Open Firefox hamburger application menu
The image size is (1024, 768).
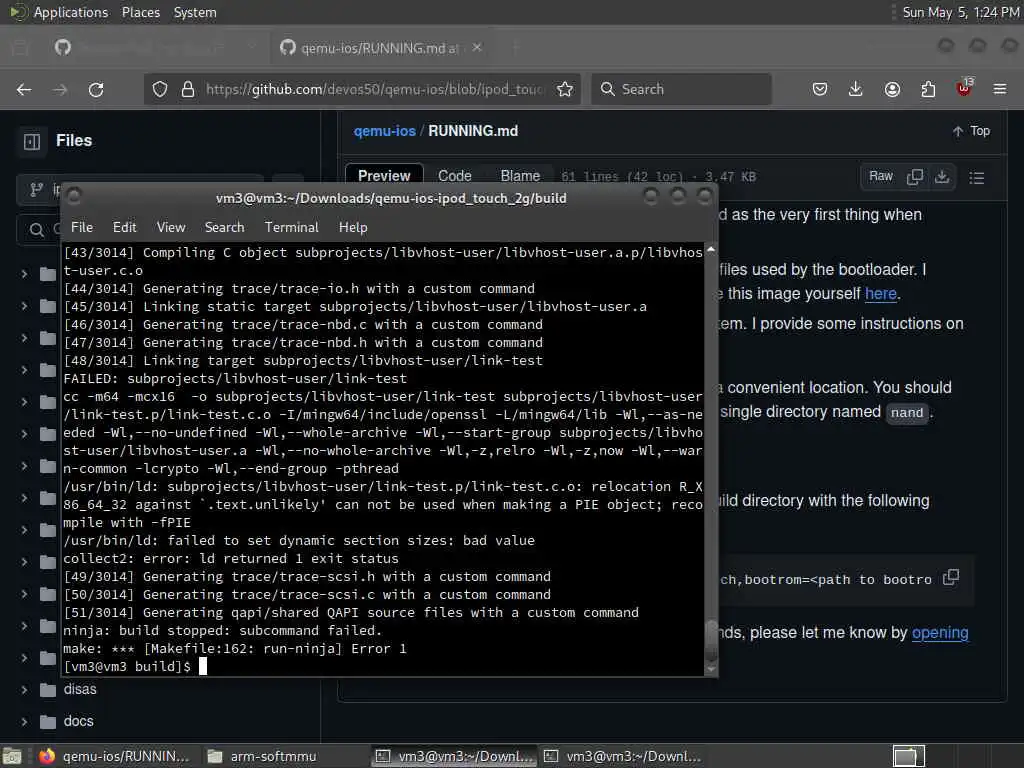tap(1000, 89)
